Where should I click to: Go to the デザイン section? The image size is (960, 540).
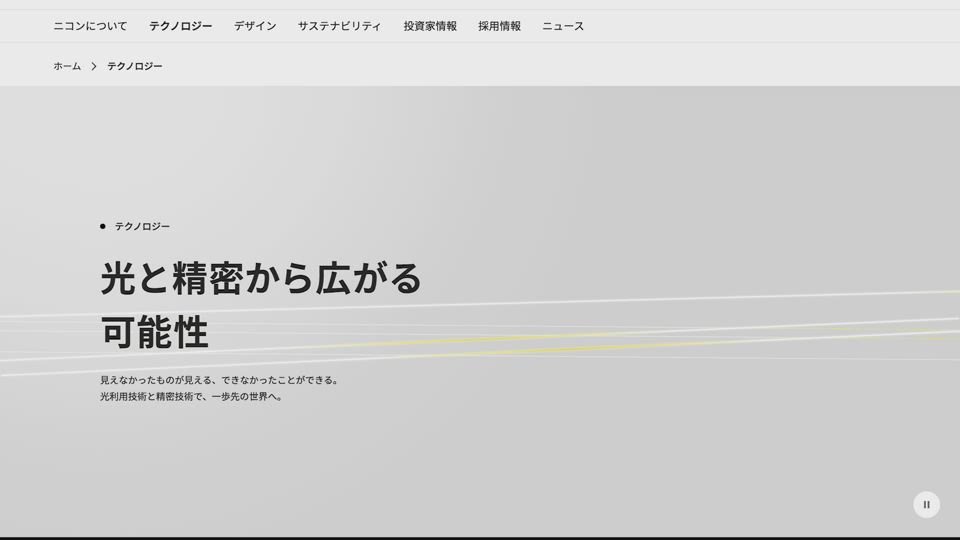tap(255, 26)
